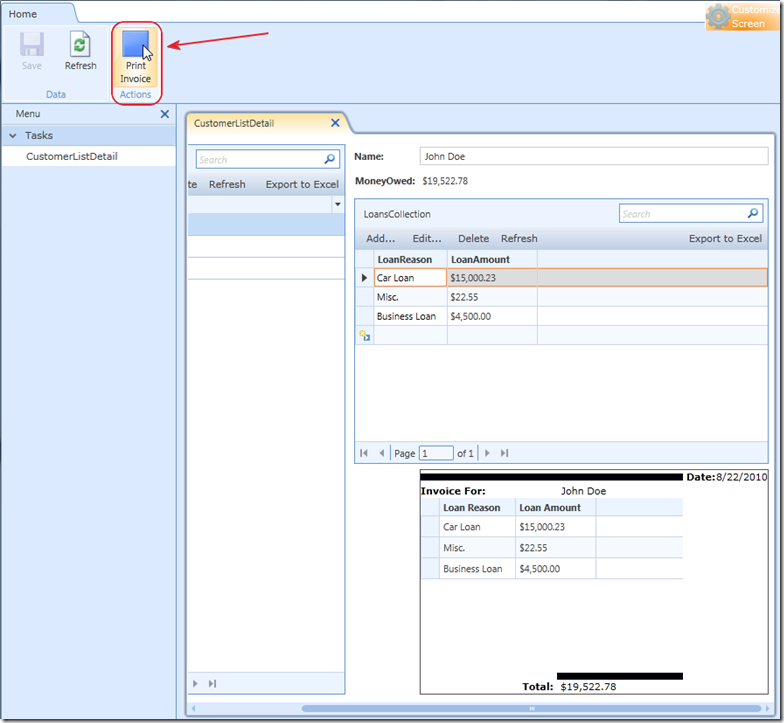Select the $4,500.00 cell in loans grid
784x723 pixels.
coord(492,316)
